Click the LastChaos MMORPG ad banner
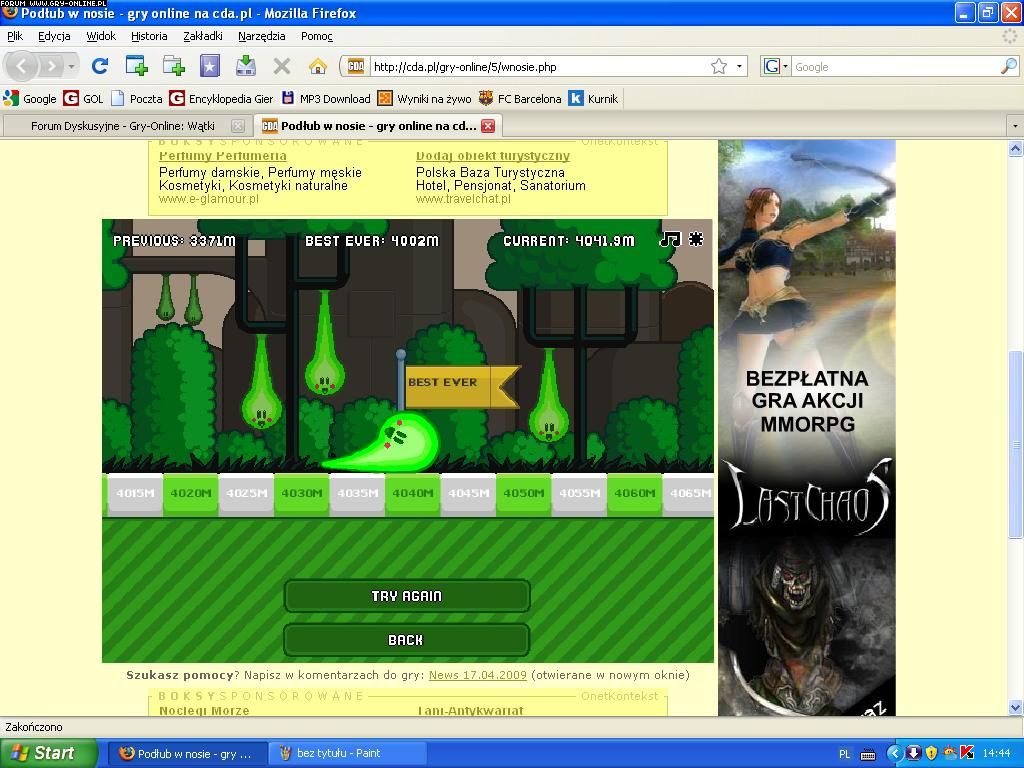Screen dimensions: 1024x768 click(807, 428)
